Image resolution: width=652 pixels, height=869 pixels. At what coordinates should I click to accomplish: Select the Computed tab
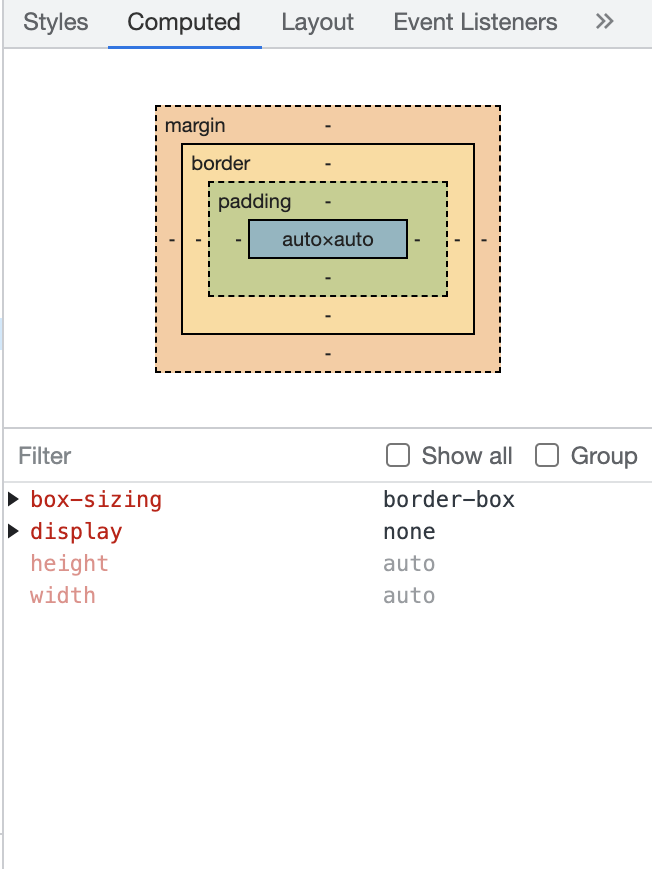pyautogui.click(x=184, y=22)
